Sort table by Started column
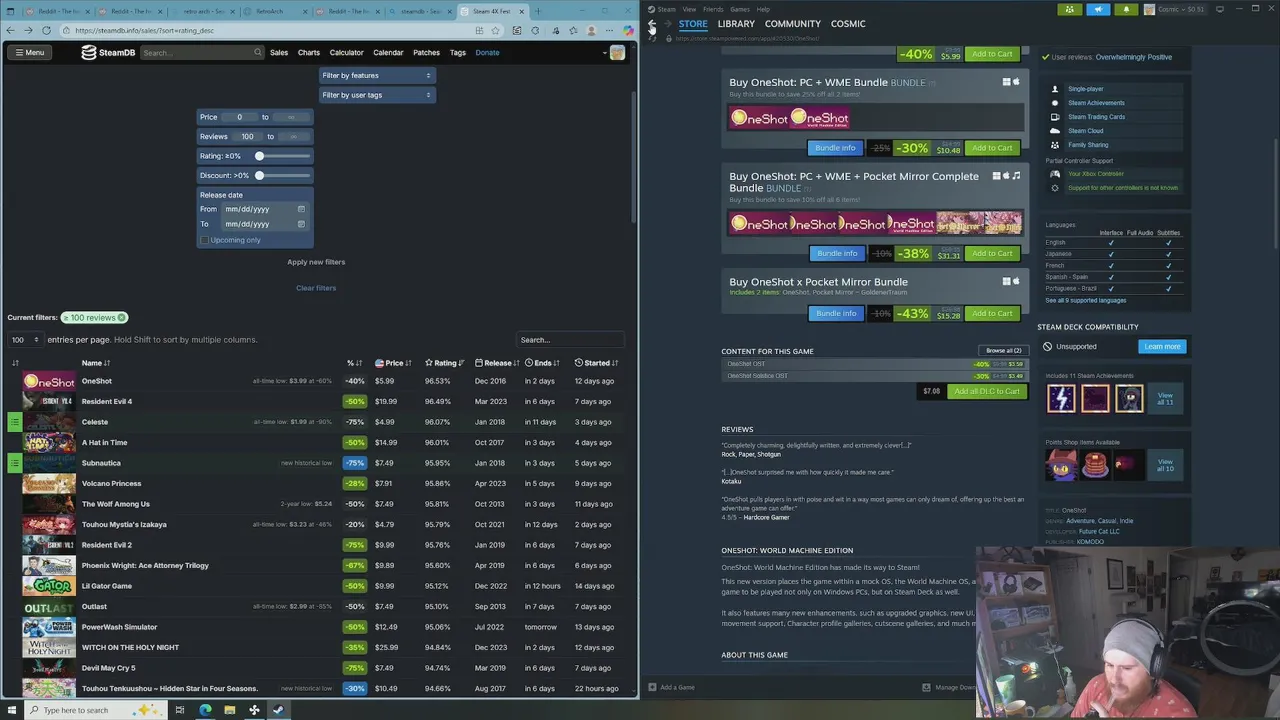1280x720 pixels. click(596, 363)
